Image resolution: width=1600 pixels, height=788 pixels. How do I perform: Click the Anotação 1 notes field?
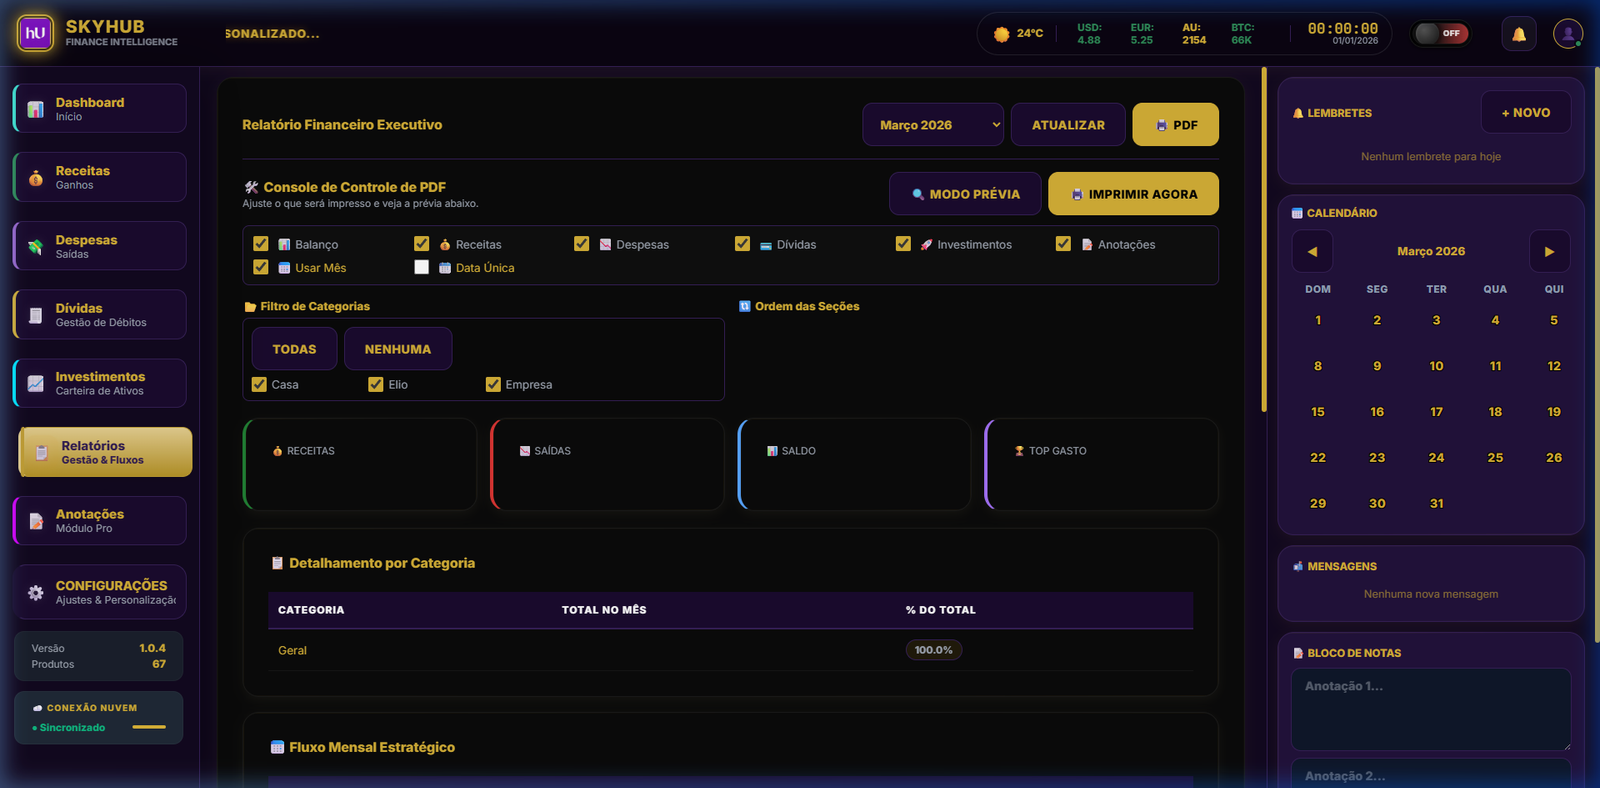(x=1430, y=709)
